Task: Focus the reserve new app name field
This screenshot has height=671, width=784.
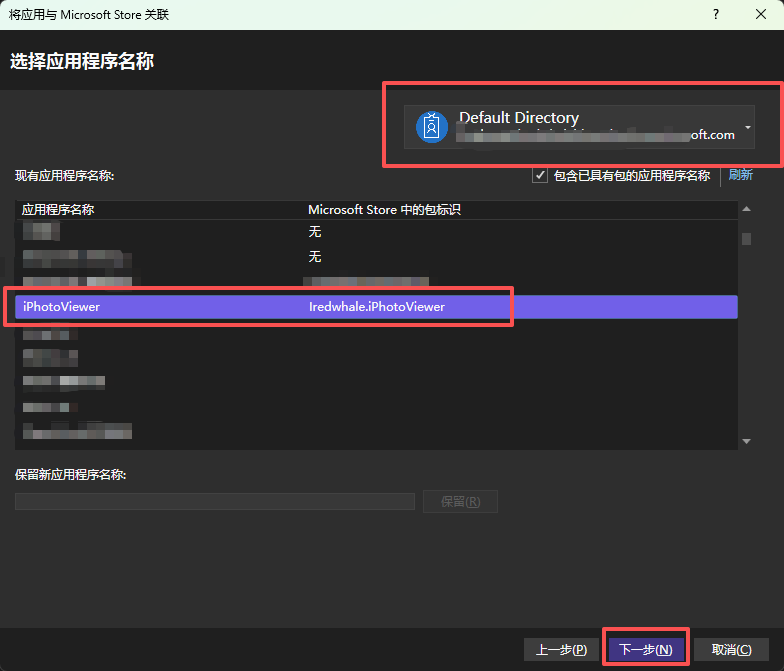Action: click(215, 502)
